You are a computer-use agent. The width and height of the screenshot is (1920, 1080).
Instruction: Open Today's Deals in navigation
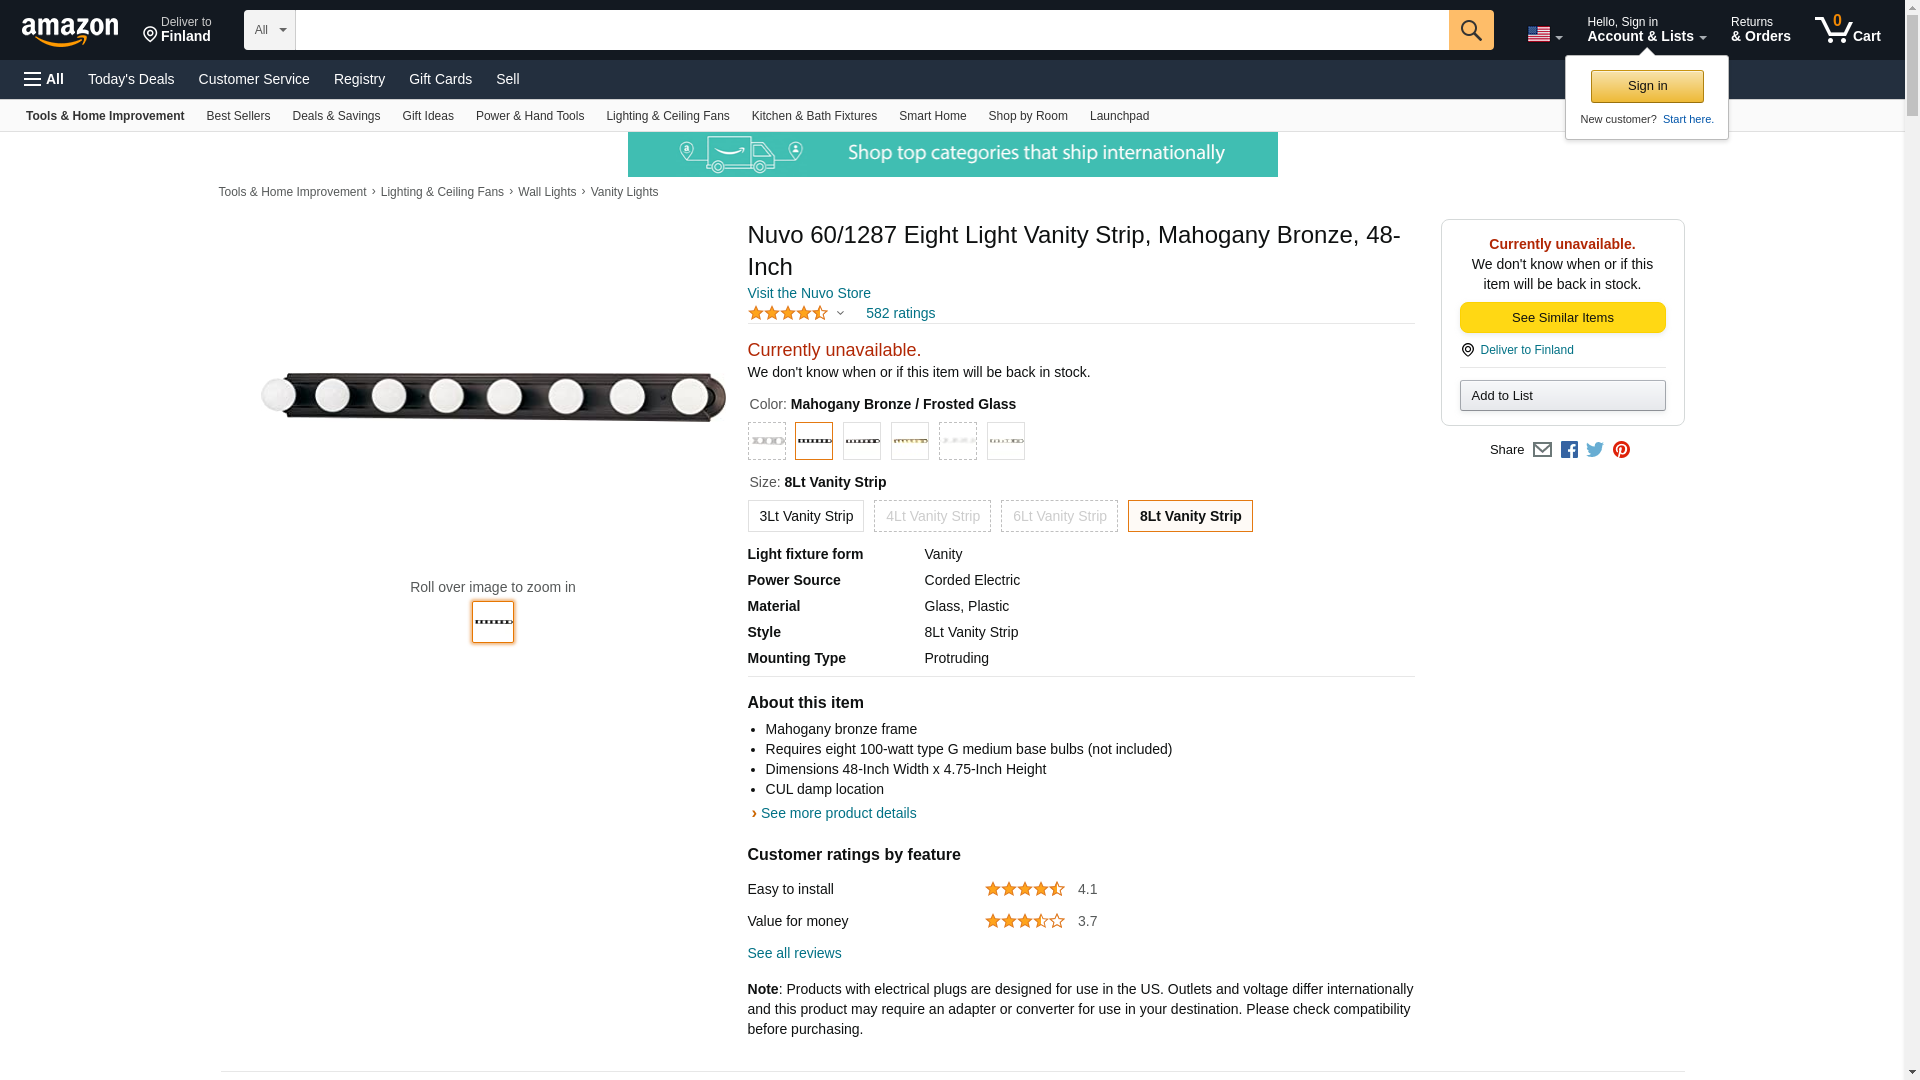(131, 79)
